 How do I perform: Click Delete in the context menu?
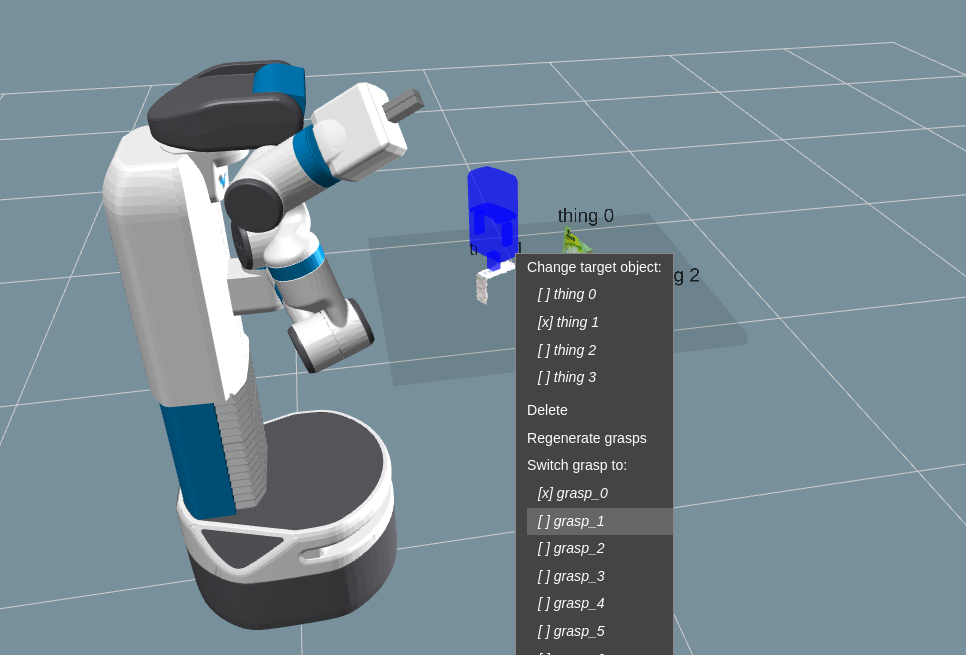point(547,410)
